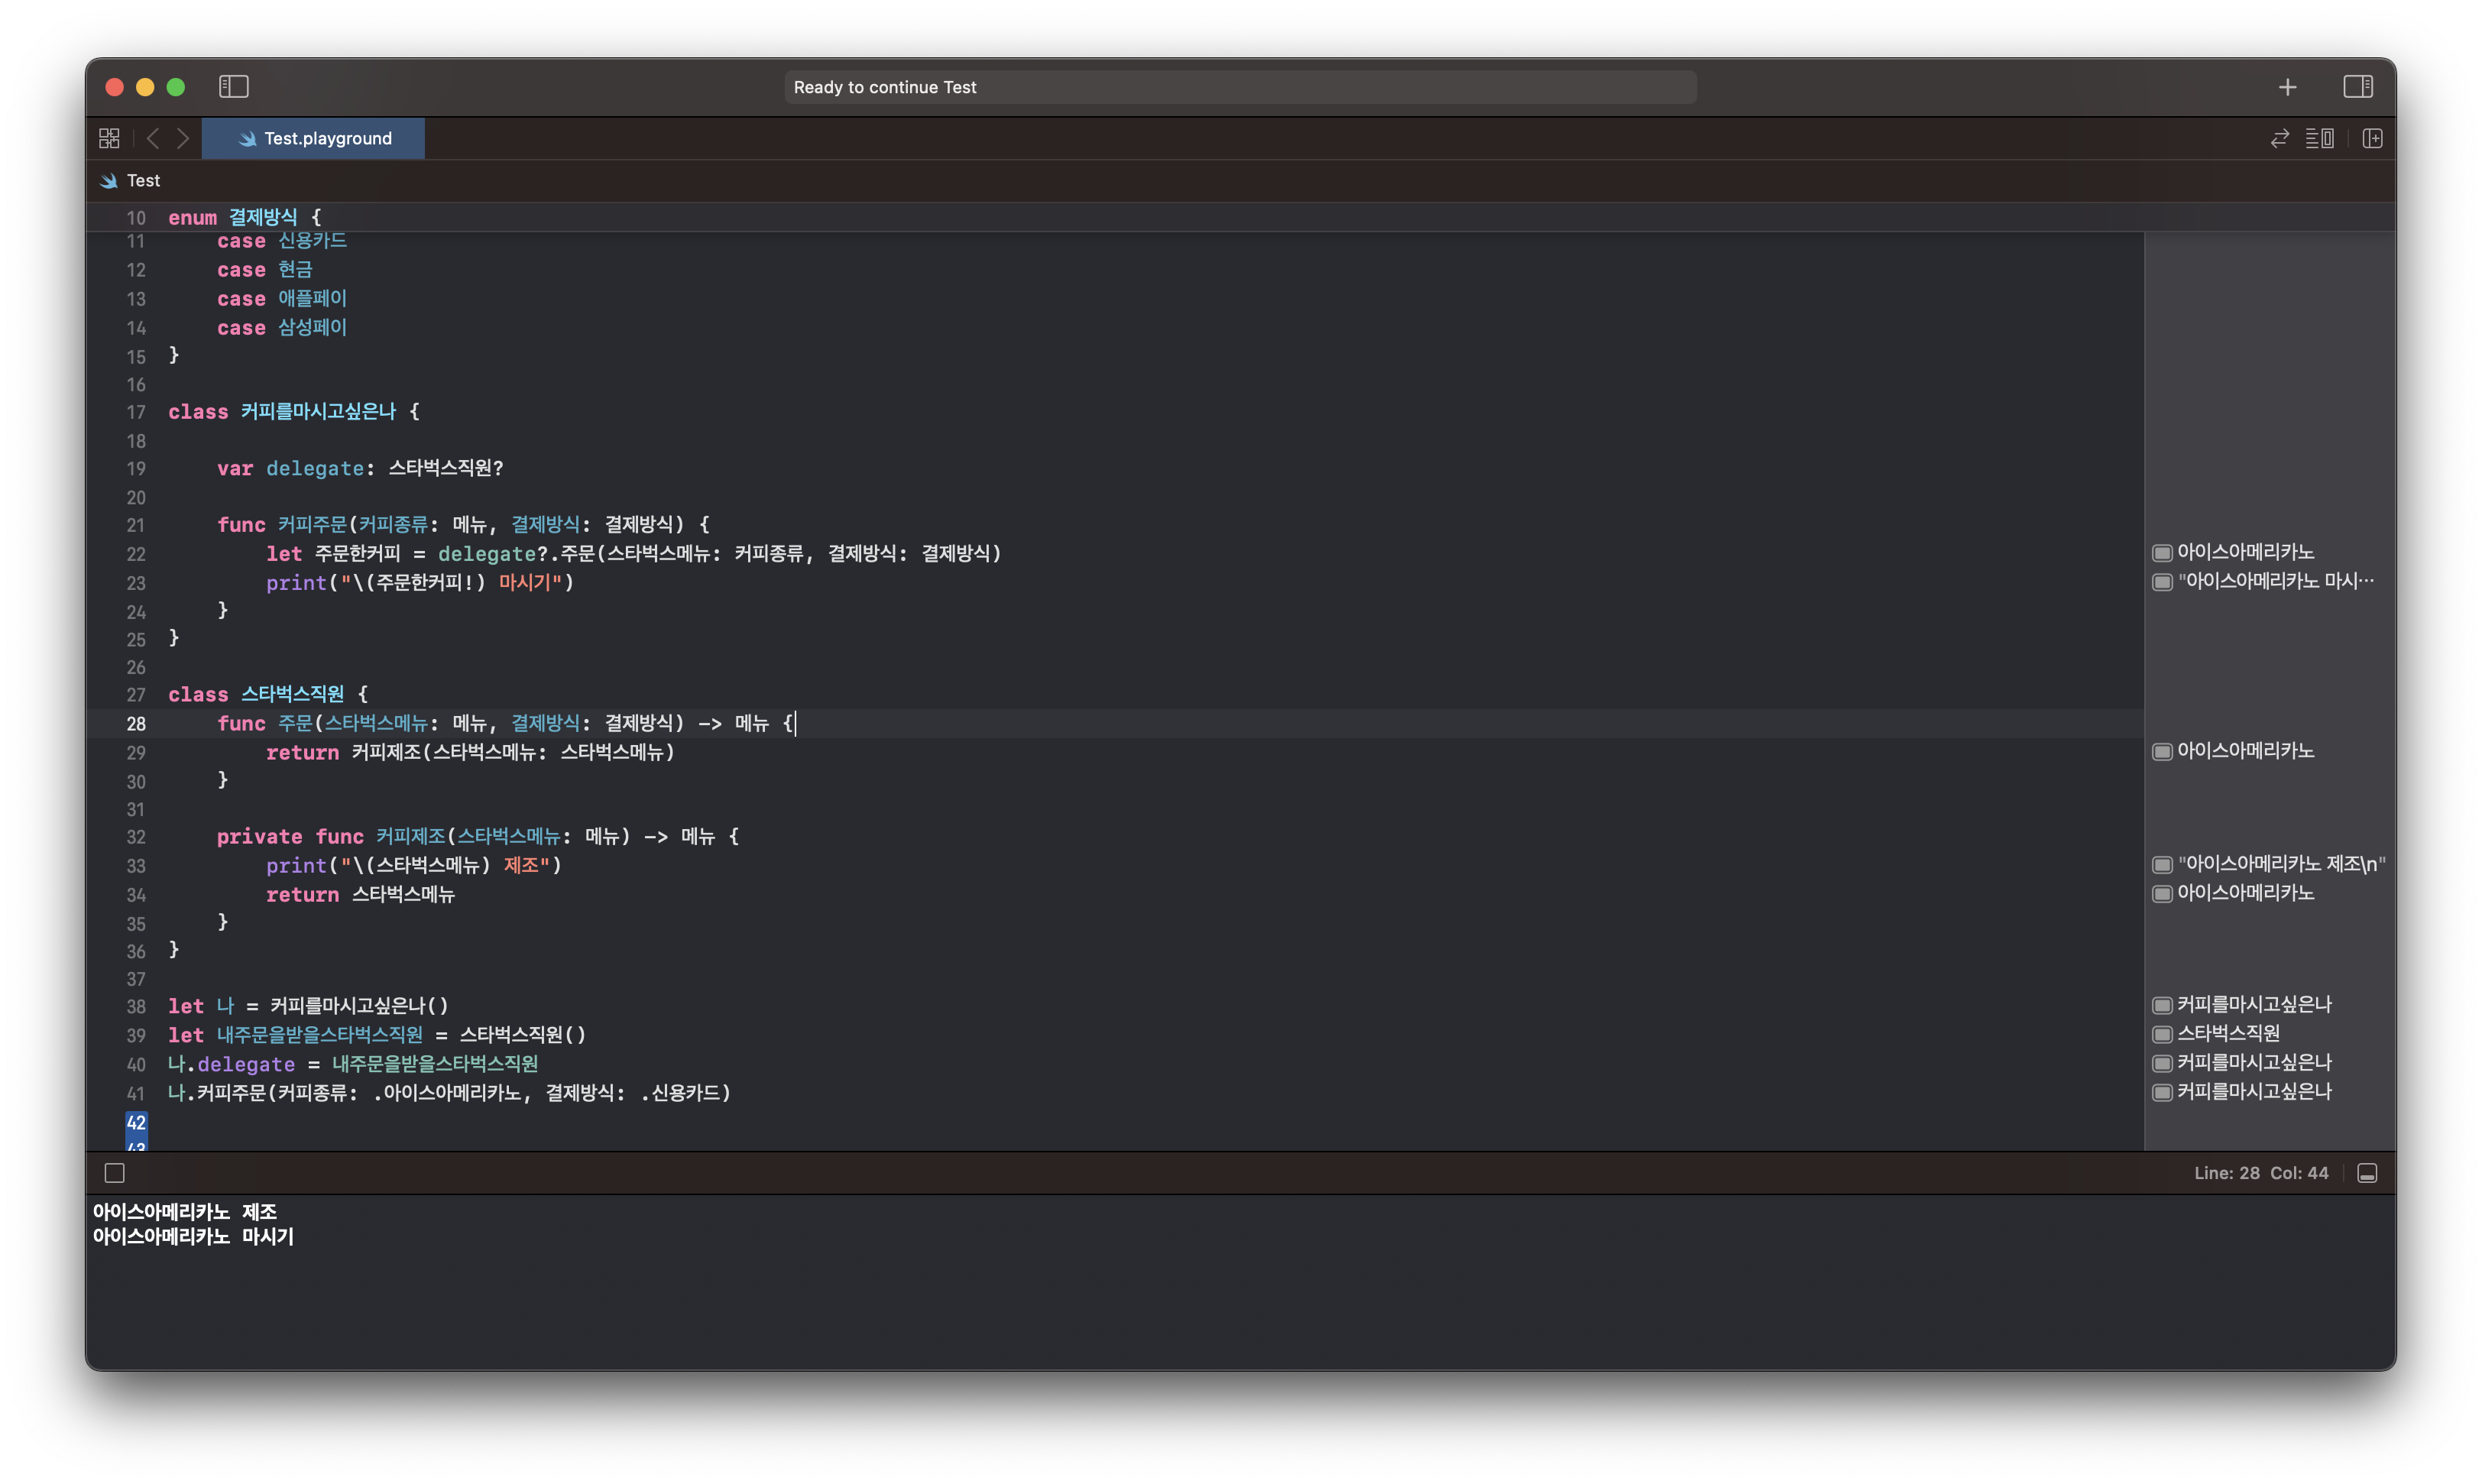
Task: Go forward with right chevron
Action: [x=183, y=138]
